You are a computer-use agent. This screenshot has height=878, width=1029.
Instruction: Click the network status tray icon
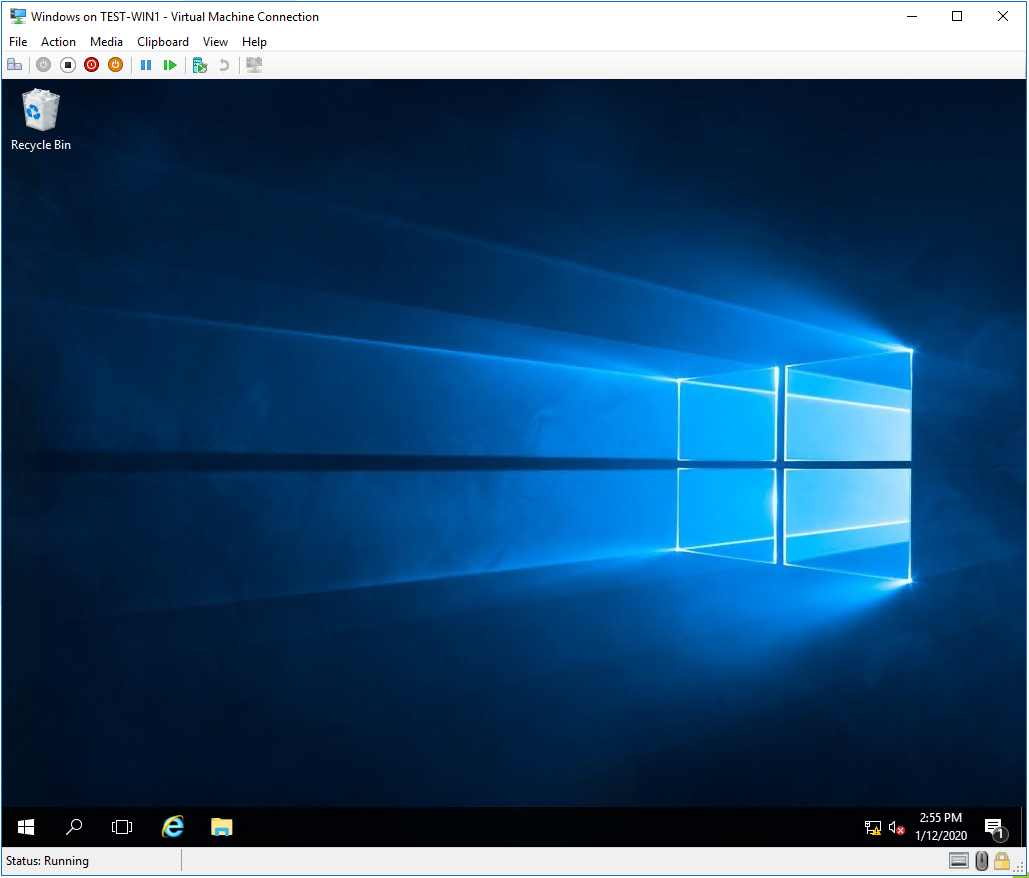point(873,828)
